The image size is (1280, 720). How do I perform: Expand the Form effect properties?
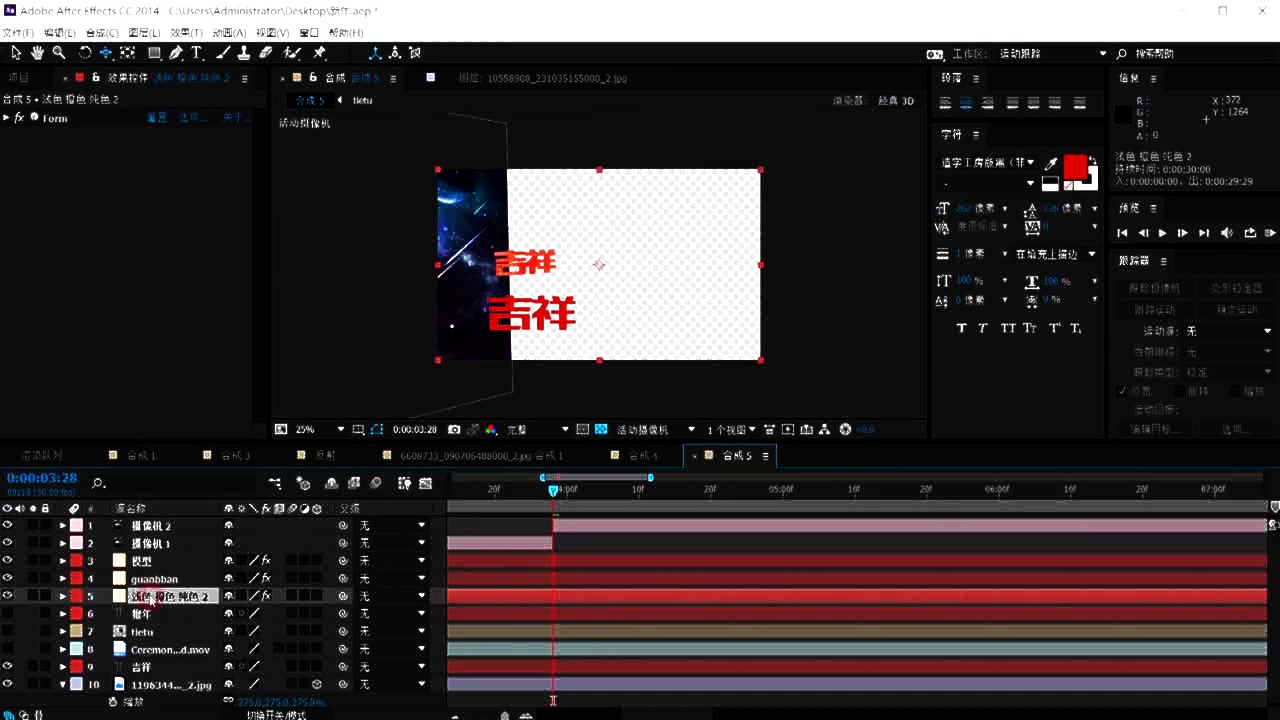pos(7,118)
